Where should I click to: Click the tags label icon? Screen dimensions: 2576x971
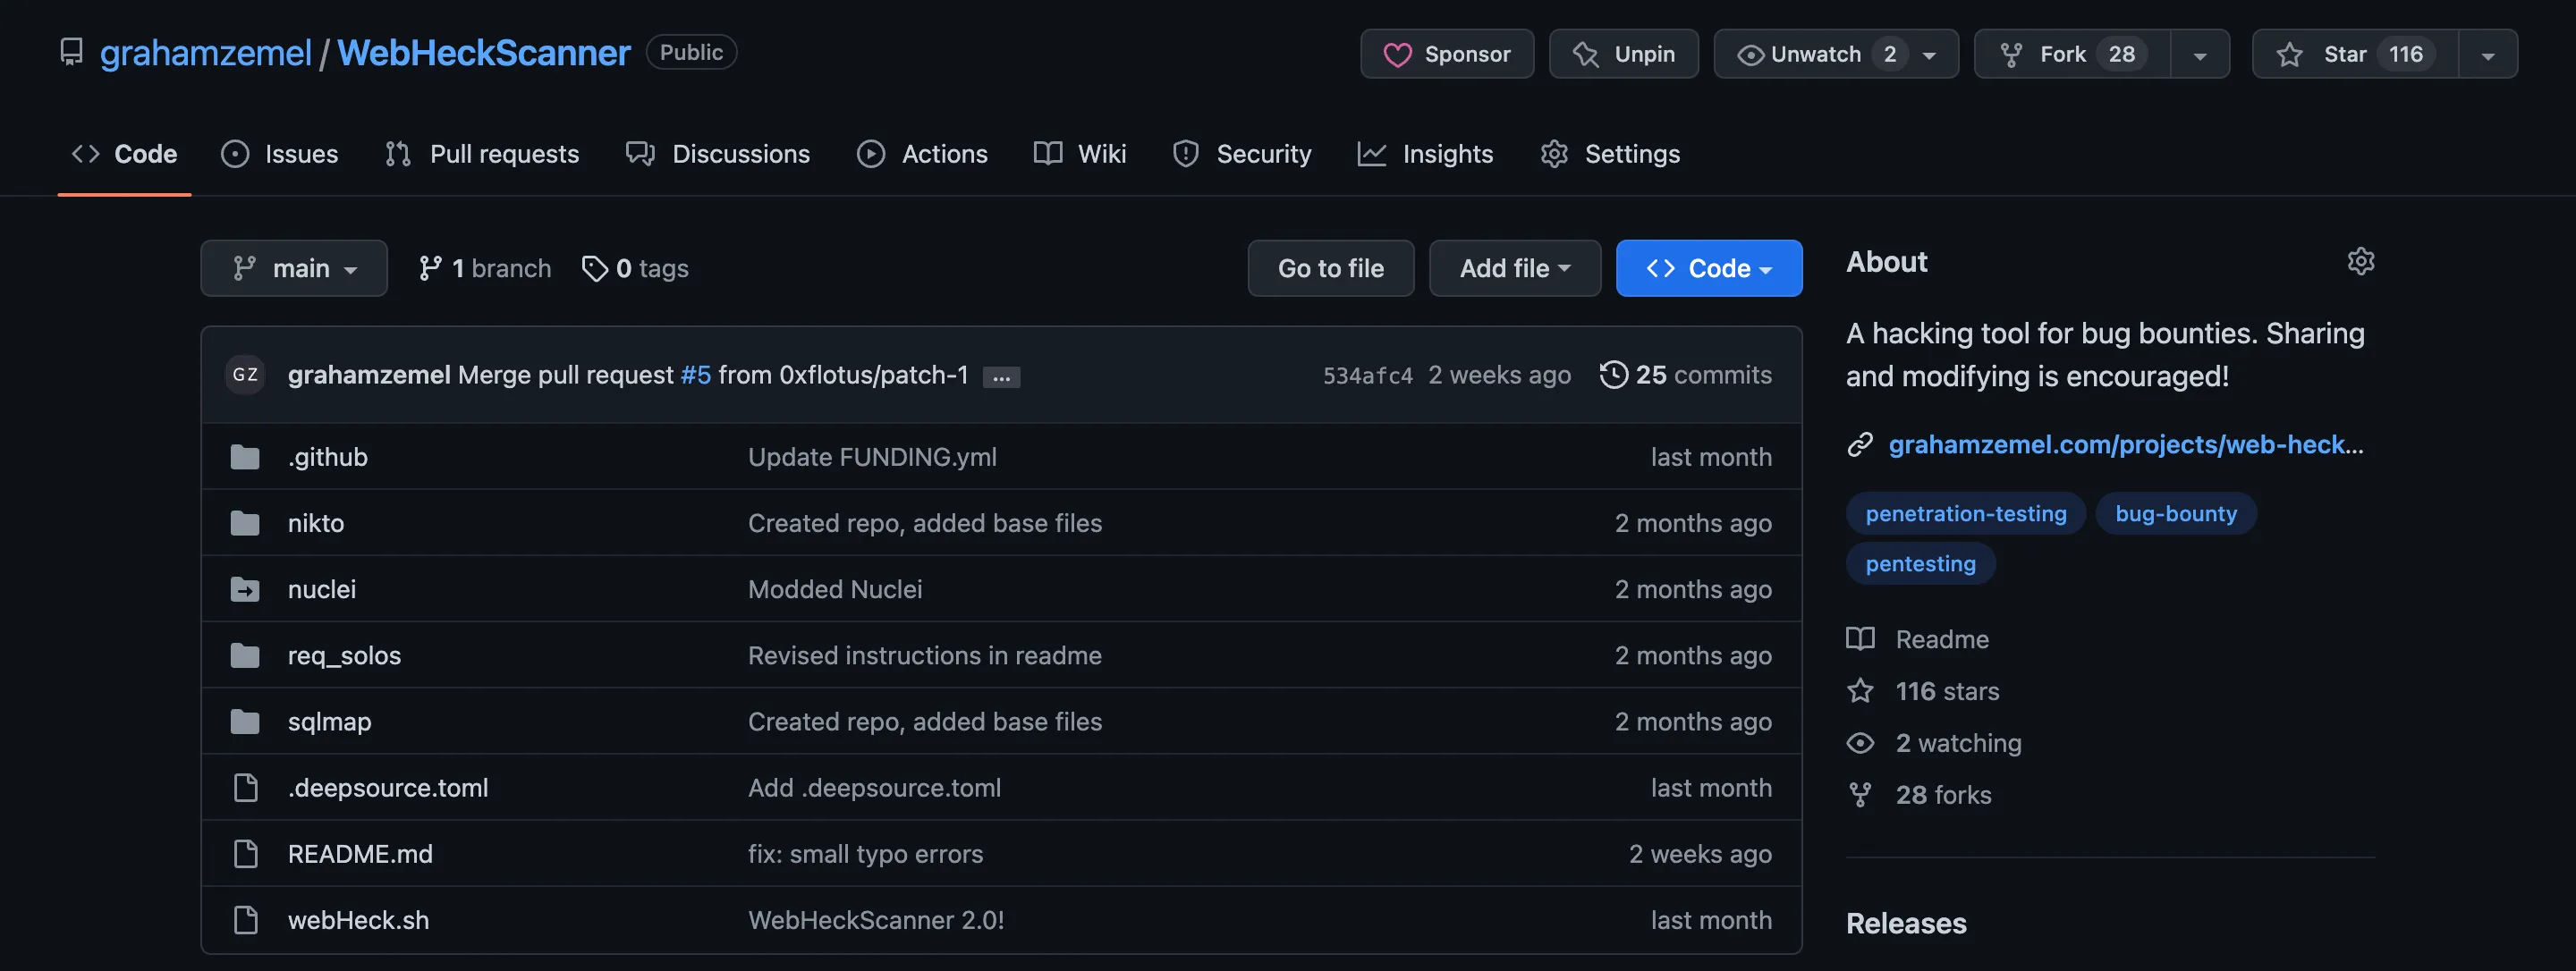(x=595, y=268)
